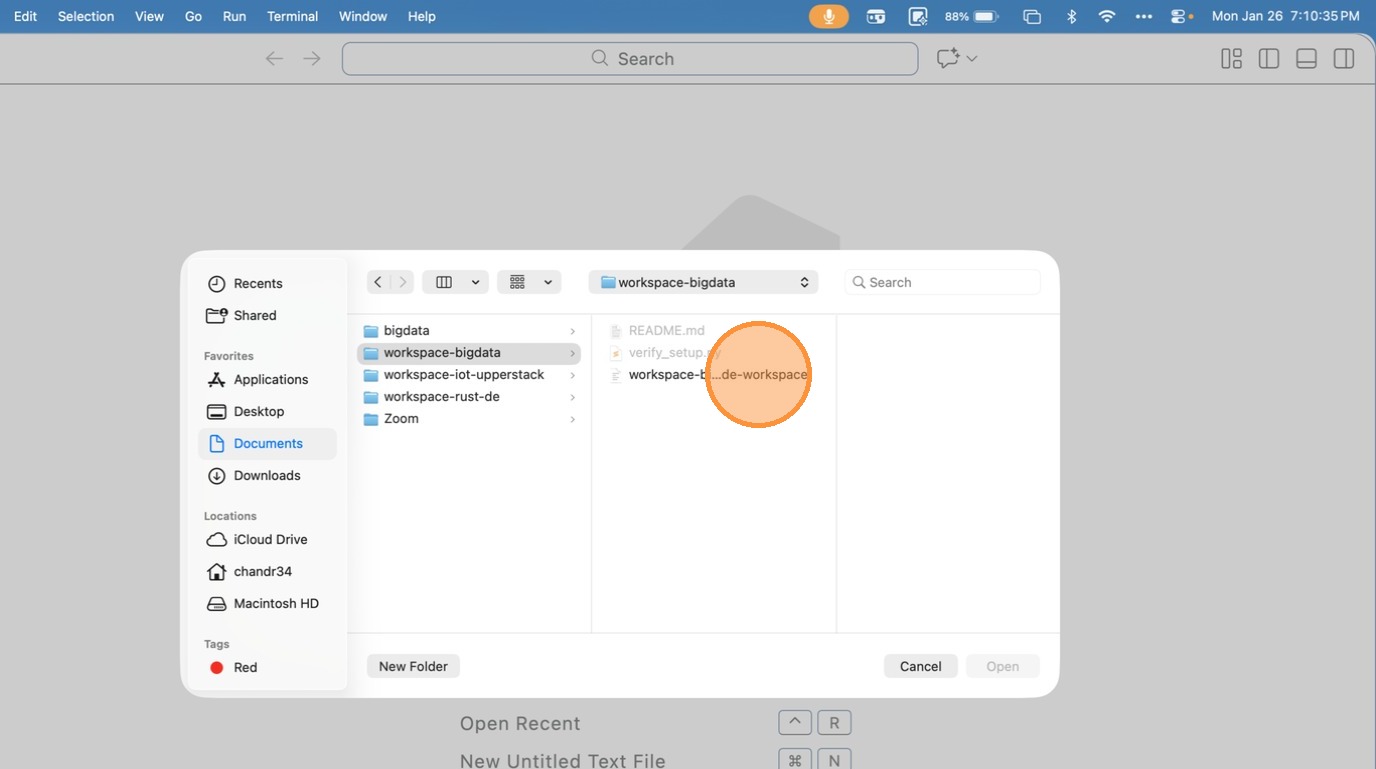Go forward in the editor window toolbar

pyautogui.click(x=312, y=59)
